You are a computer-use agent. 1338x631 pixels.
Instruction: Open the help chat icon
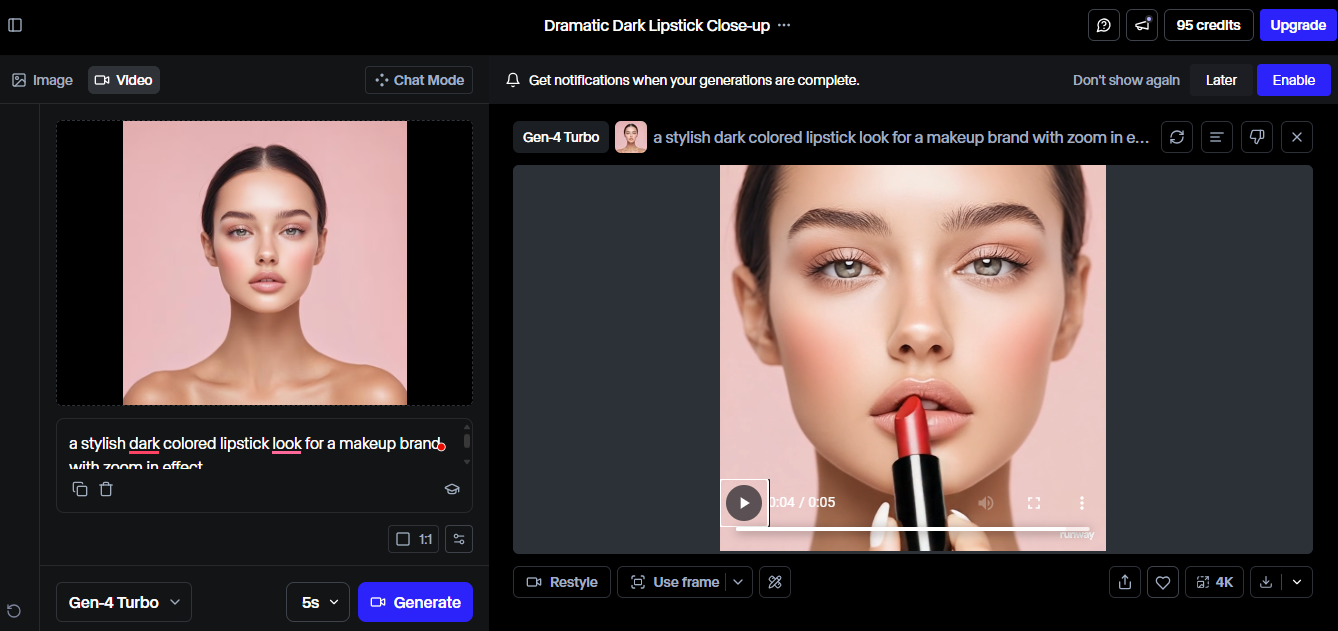click(x=1103, y=24)
